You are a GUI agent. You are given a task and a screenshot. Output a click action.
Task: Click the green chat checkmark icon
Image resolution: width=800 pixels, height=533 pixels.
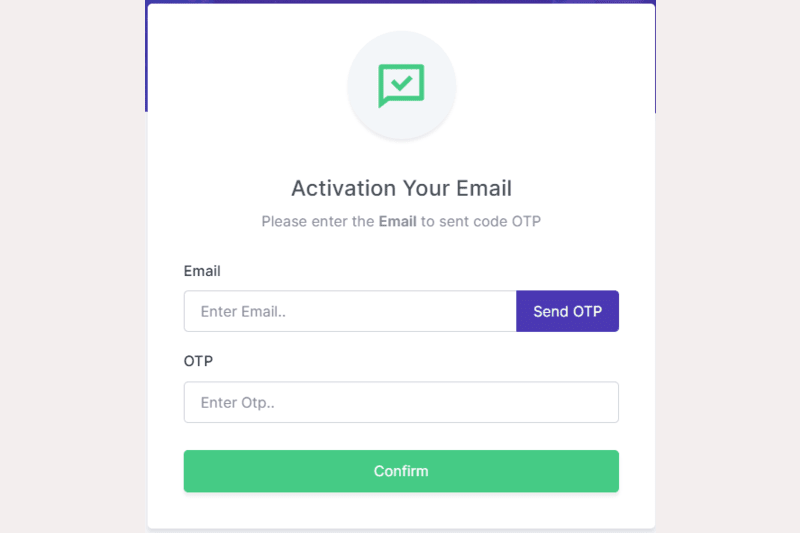point(401,86)
